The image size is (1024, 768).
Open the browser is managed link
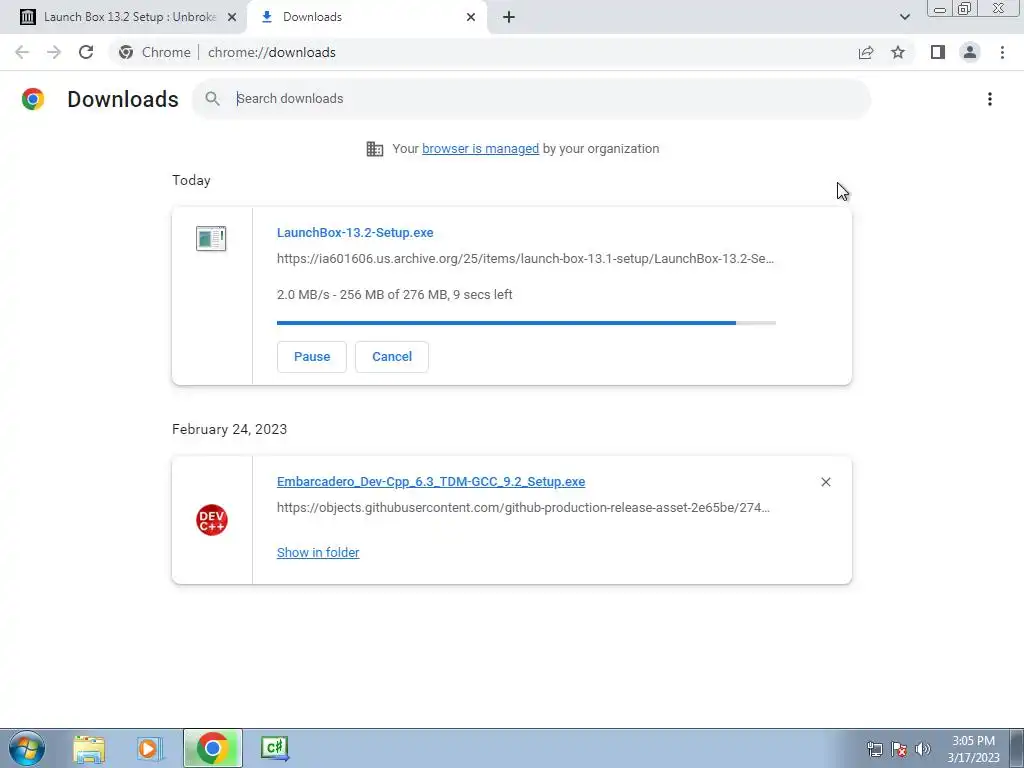[481, 149]
